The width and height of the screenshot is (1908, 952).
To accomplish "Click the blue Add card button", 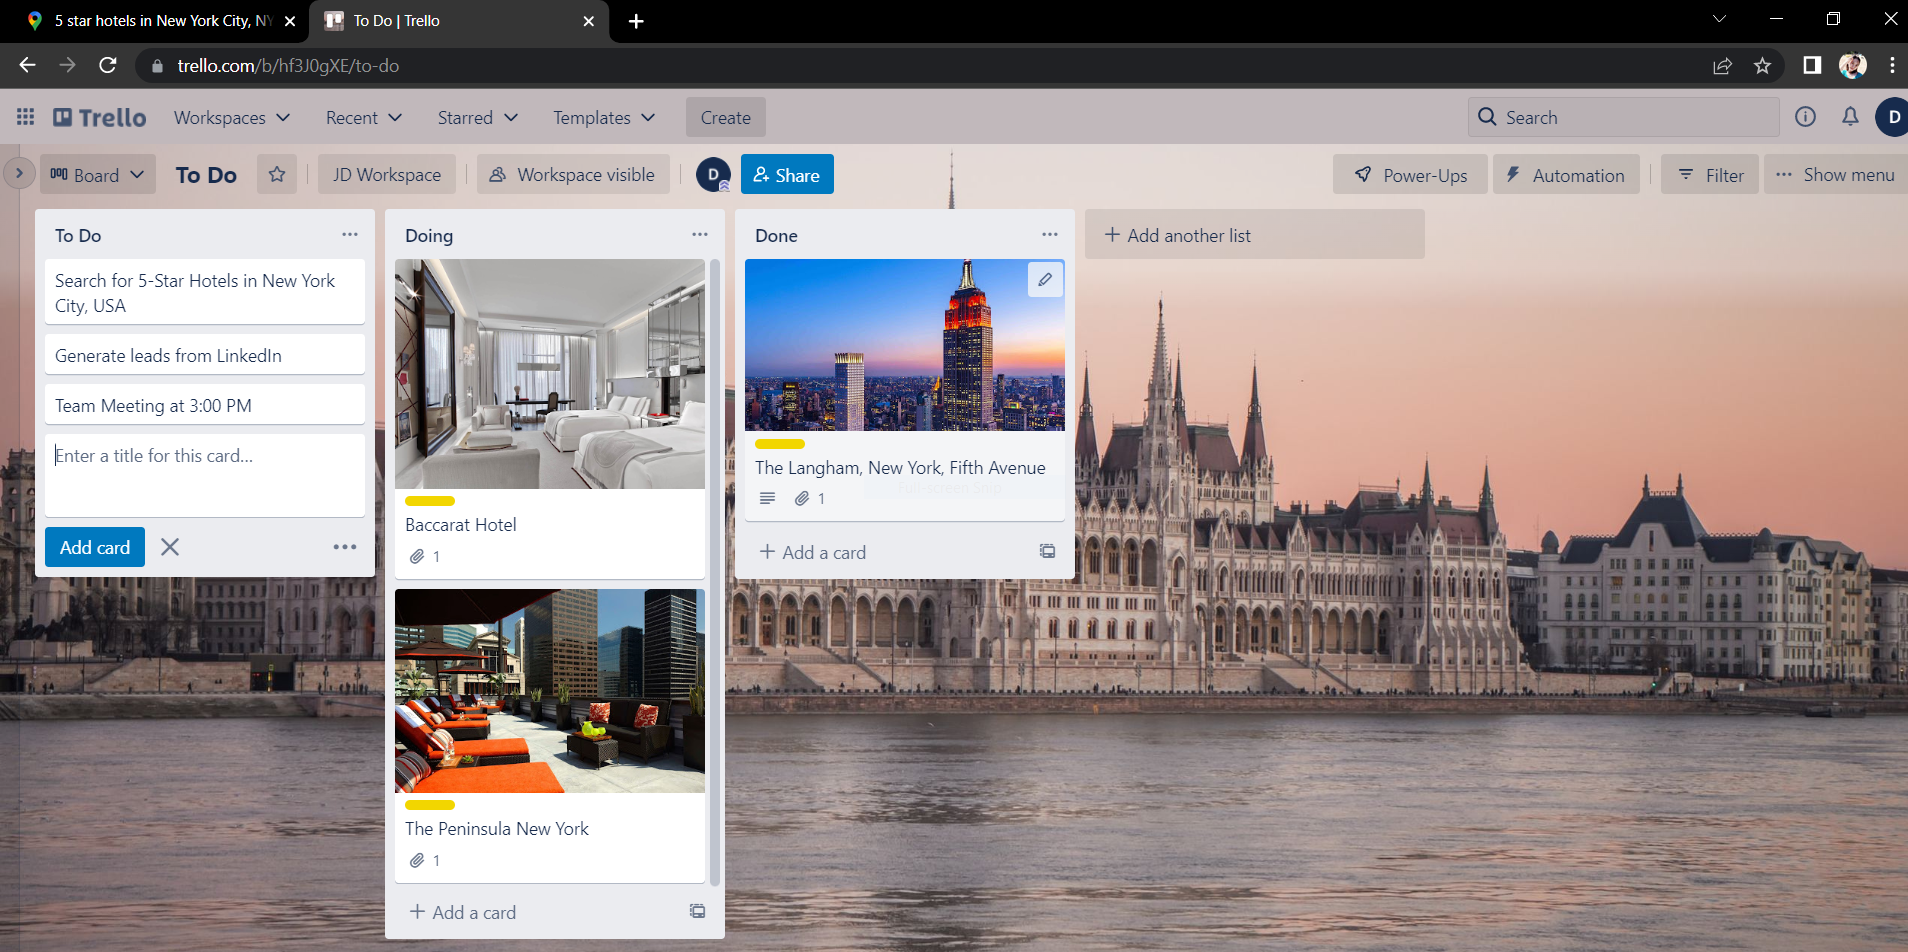I will click(95, 547).
